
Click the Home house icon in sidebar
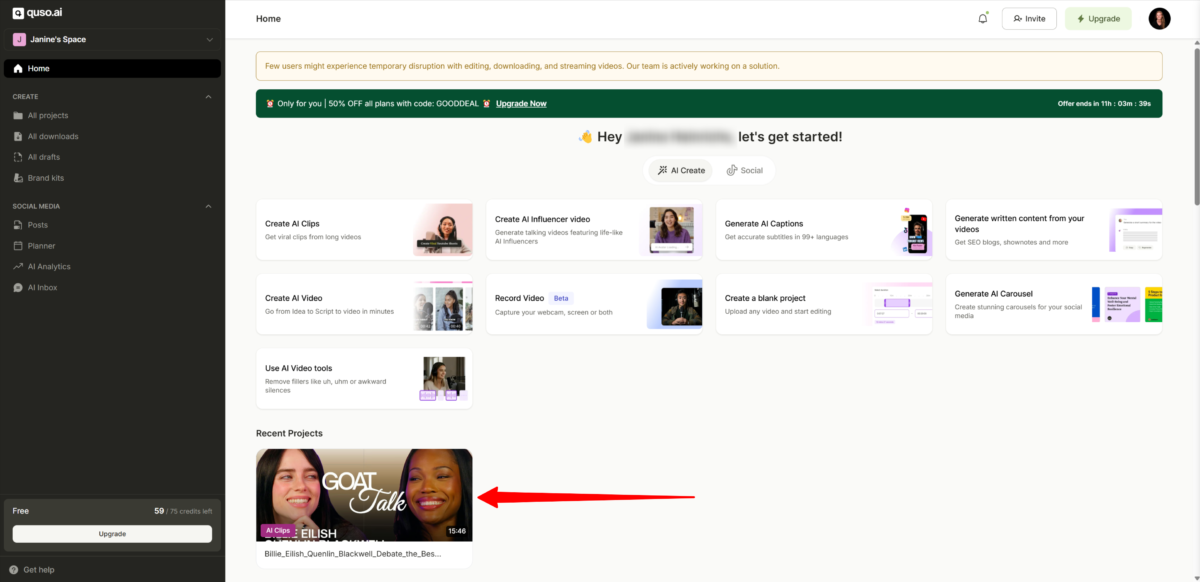tap(18, 69)
